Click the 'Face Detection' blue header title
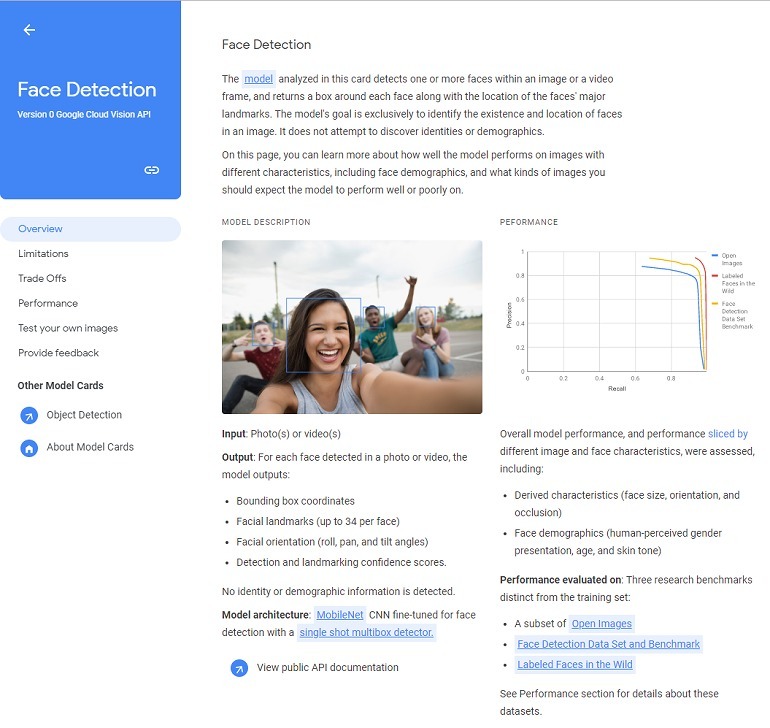The height and width of the screenshot is (728, 770). pyautogui.click(x=87, y=89)
